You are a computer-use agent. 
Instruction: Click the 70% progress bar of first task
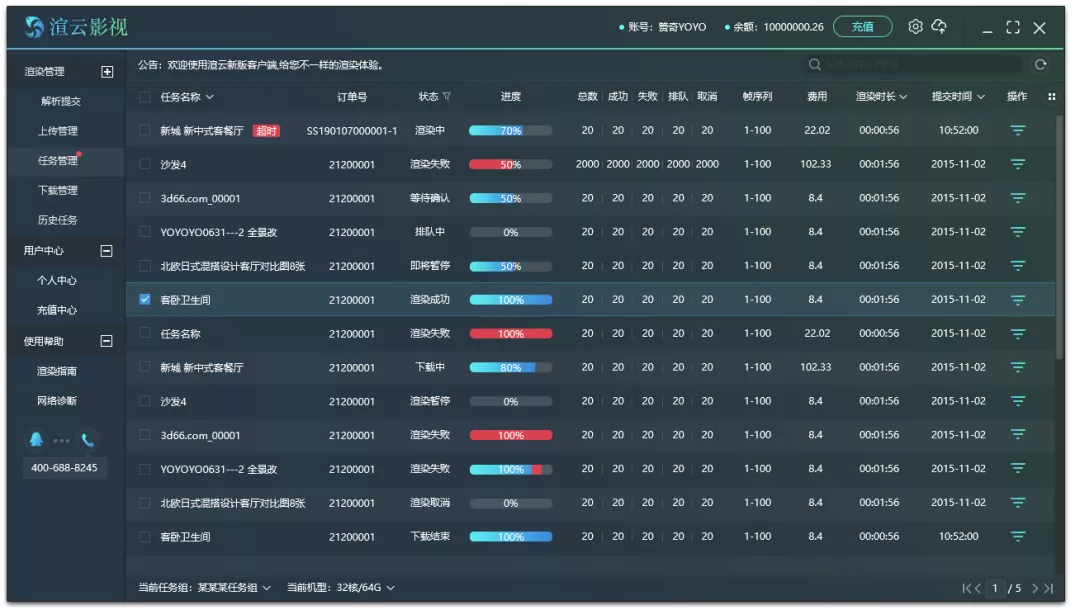coord(510,131)
